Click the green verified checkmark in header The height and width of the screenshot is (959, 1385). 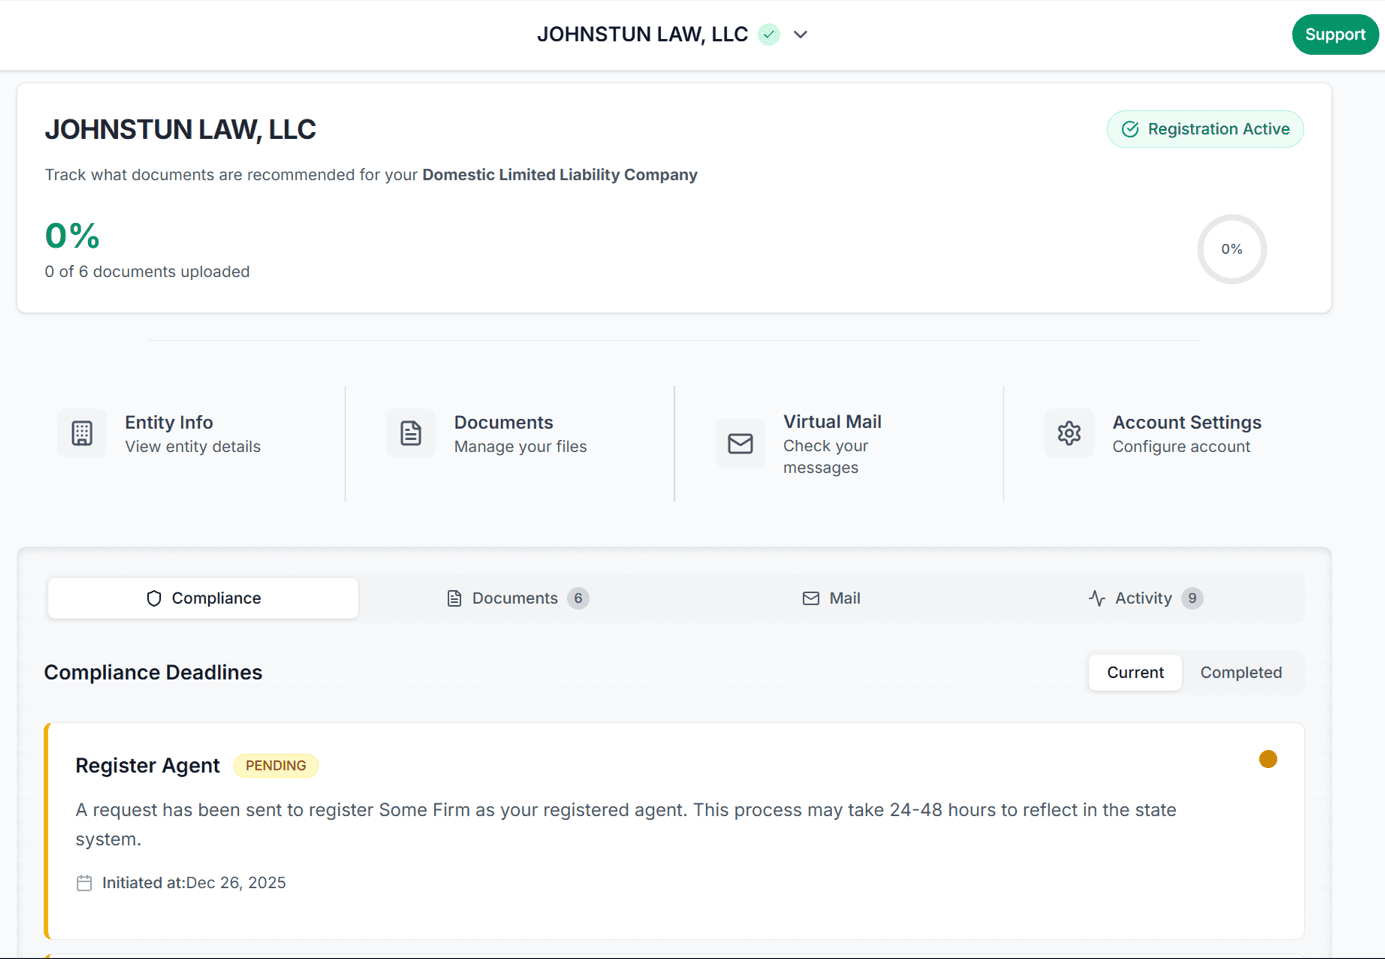(x=769, y=35)
